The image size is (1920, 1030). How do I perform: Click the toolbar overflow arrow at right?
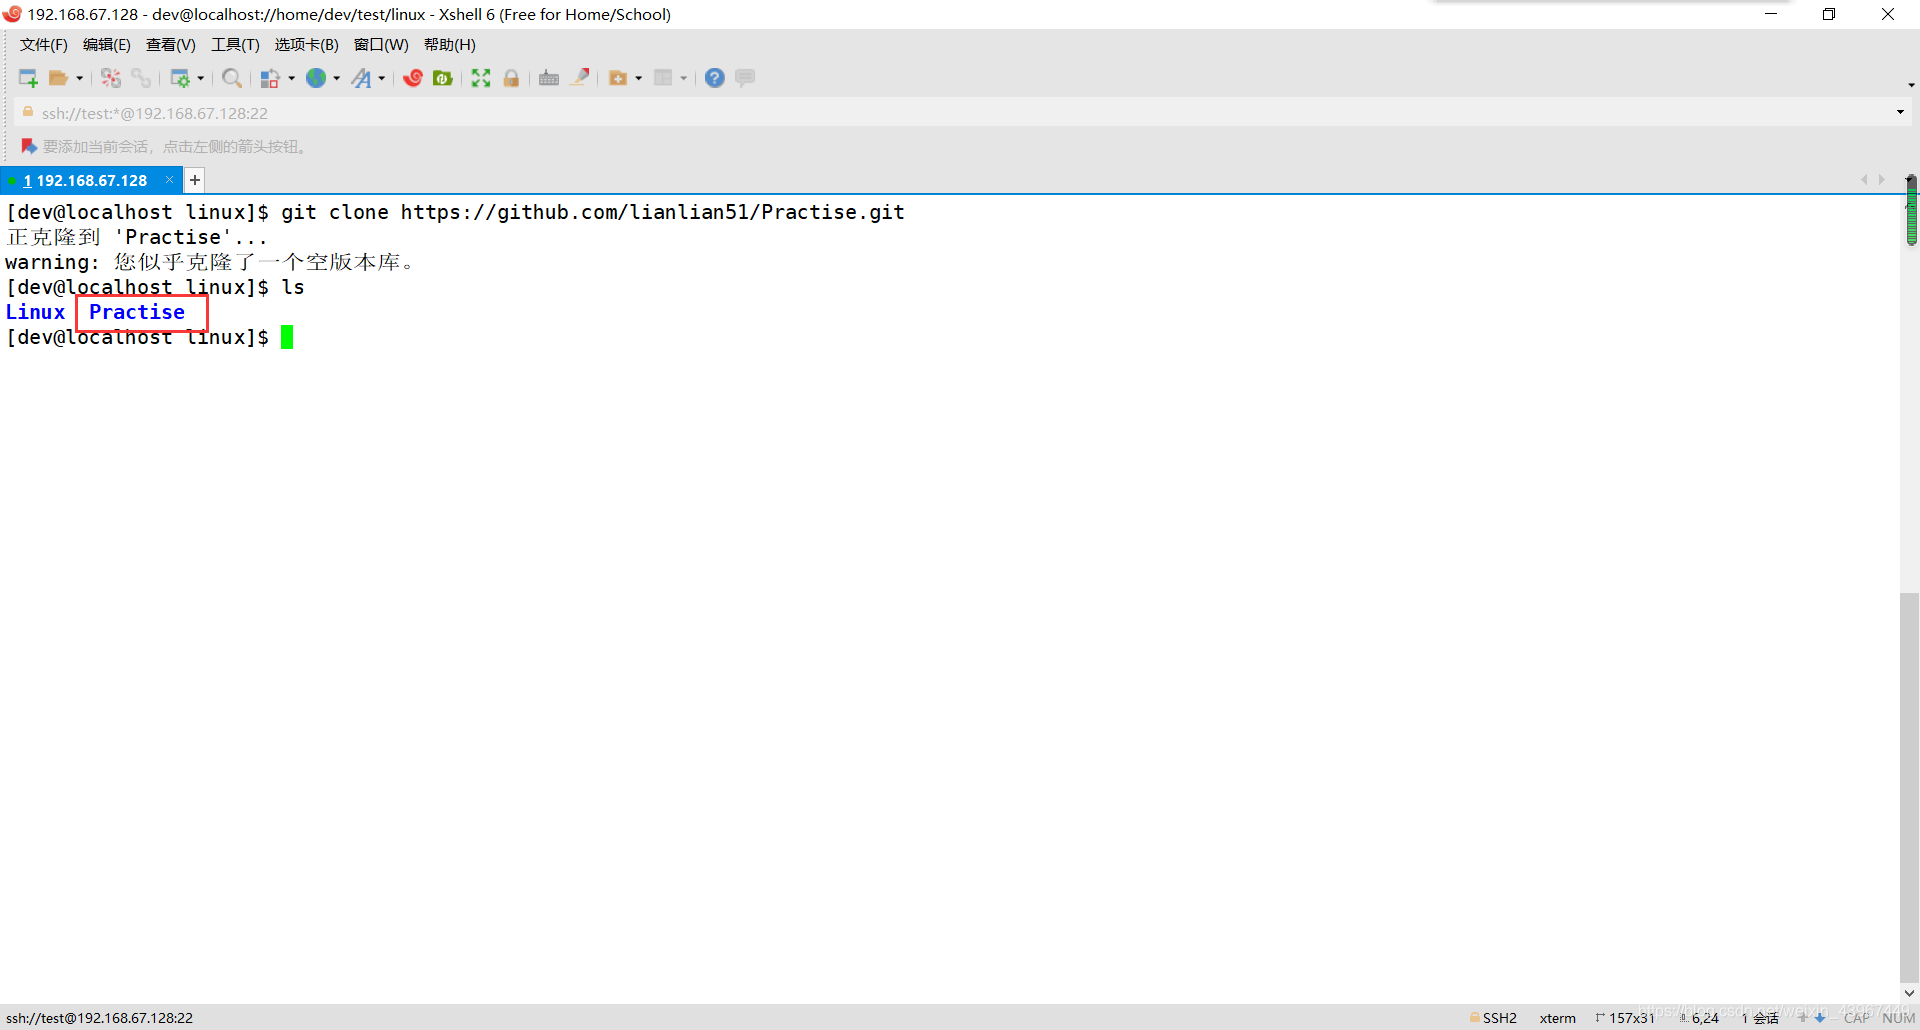click(1911, 85)
